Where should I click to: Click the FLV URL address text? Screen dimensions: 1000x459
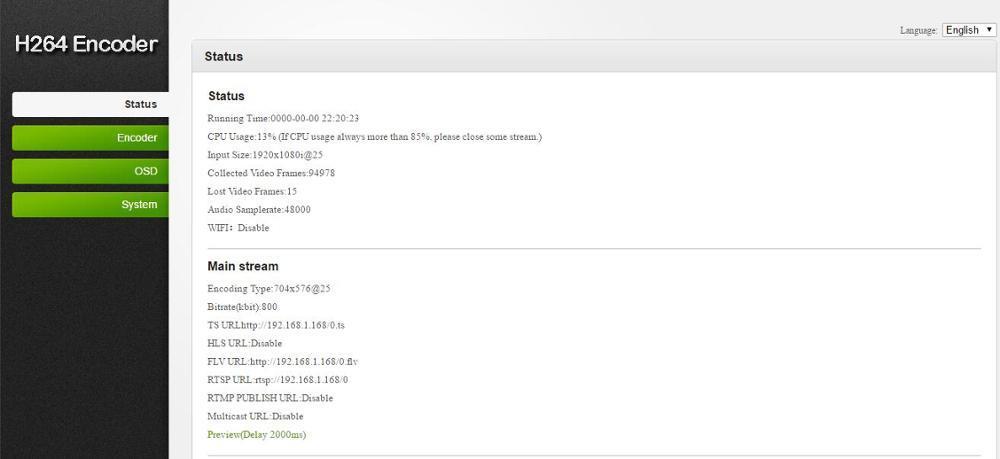click(283, 361)
